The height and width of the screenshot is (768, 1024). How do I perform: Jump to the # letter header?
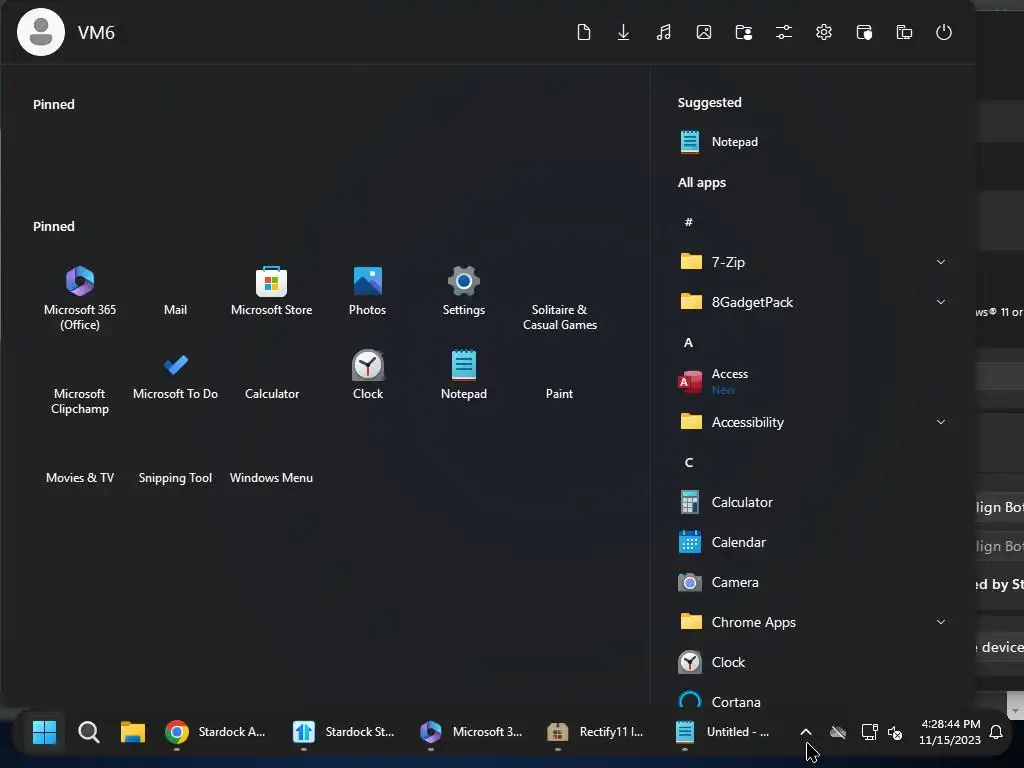[688, 222]
